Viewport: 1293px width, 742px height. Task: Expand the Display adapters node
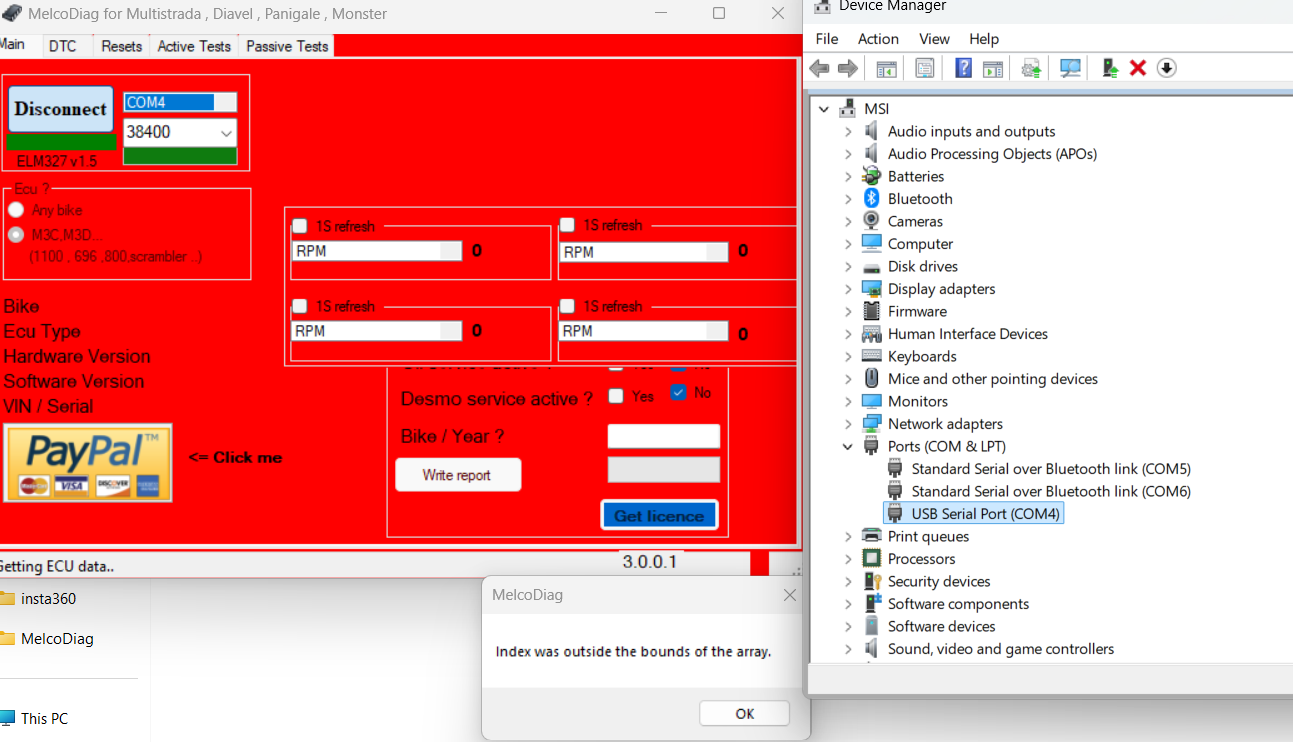(x=848, y=289)
